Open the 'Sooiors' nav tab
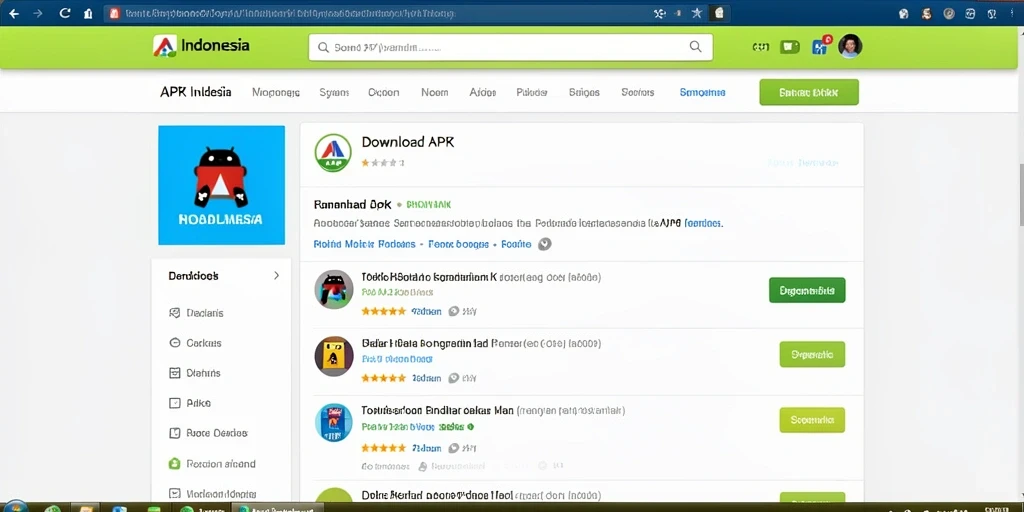 (x=637, y=93)
